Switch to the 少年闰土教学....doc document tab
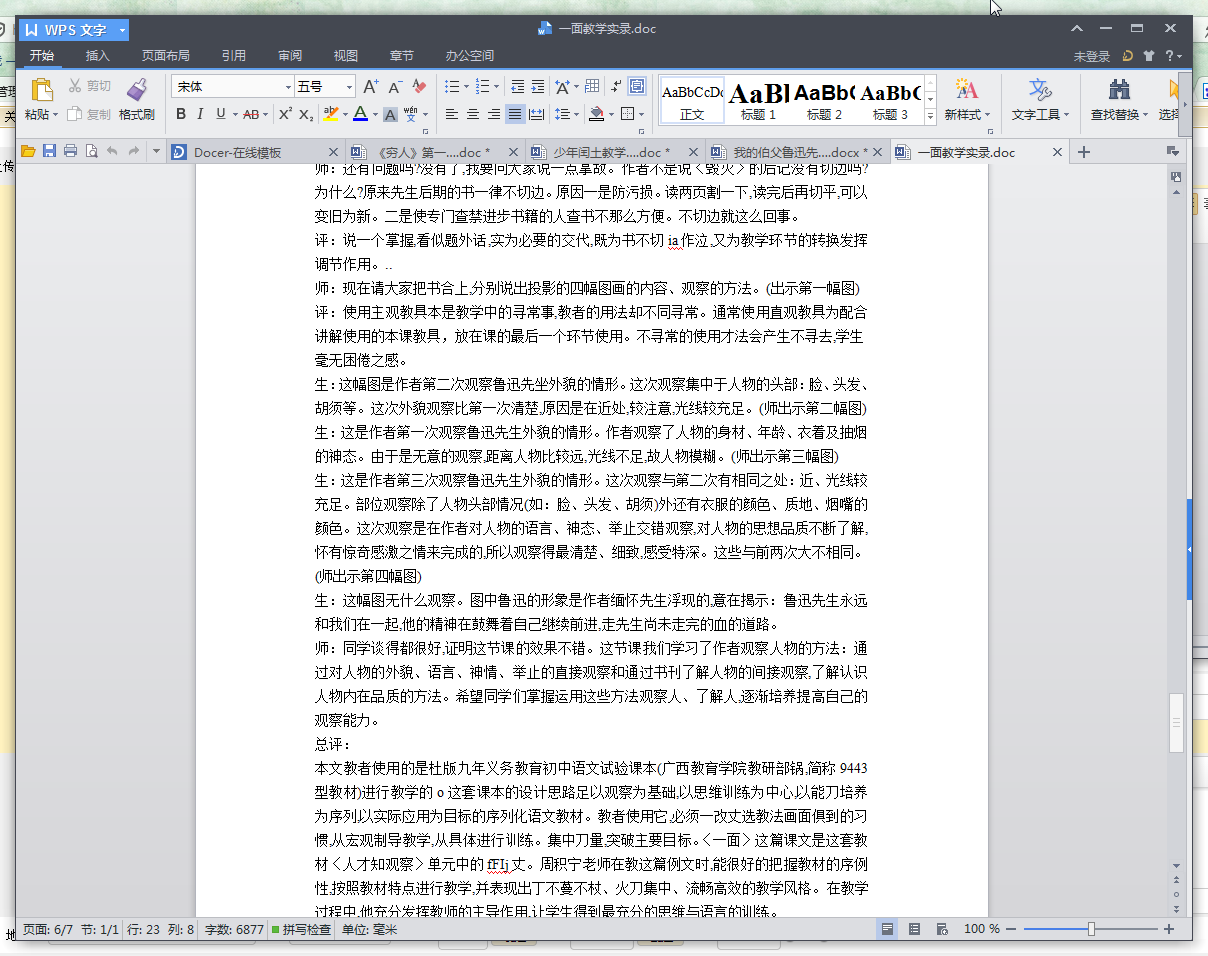The height and width of the screenshot is (956, 1208). coord(616,152)
